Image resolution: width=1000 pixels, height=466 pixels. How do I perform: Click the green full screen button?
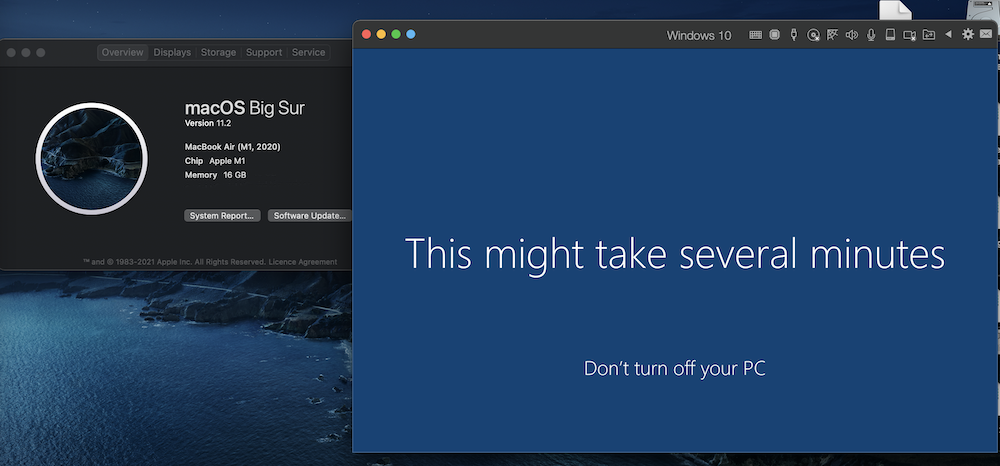396,34
